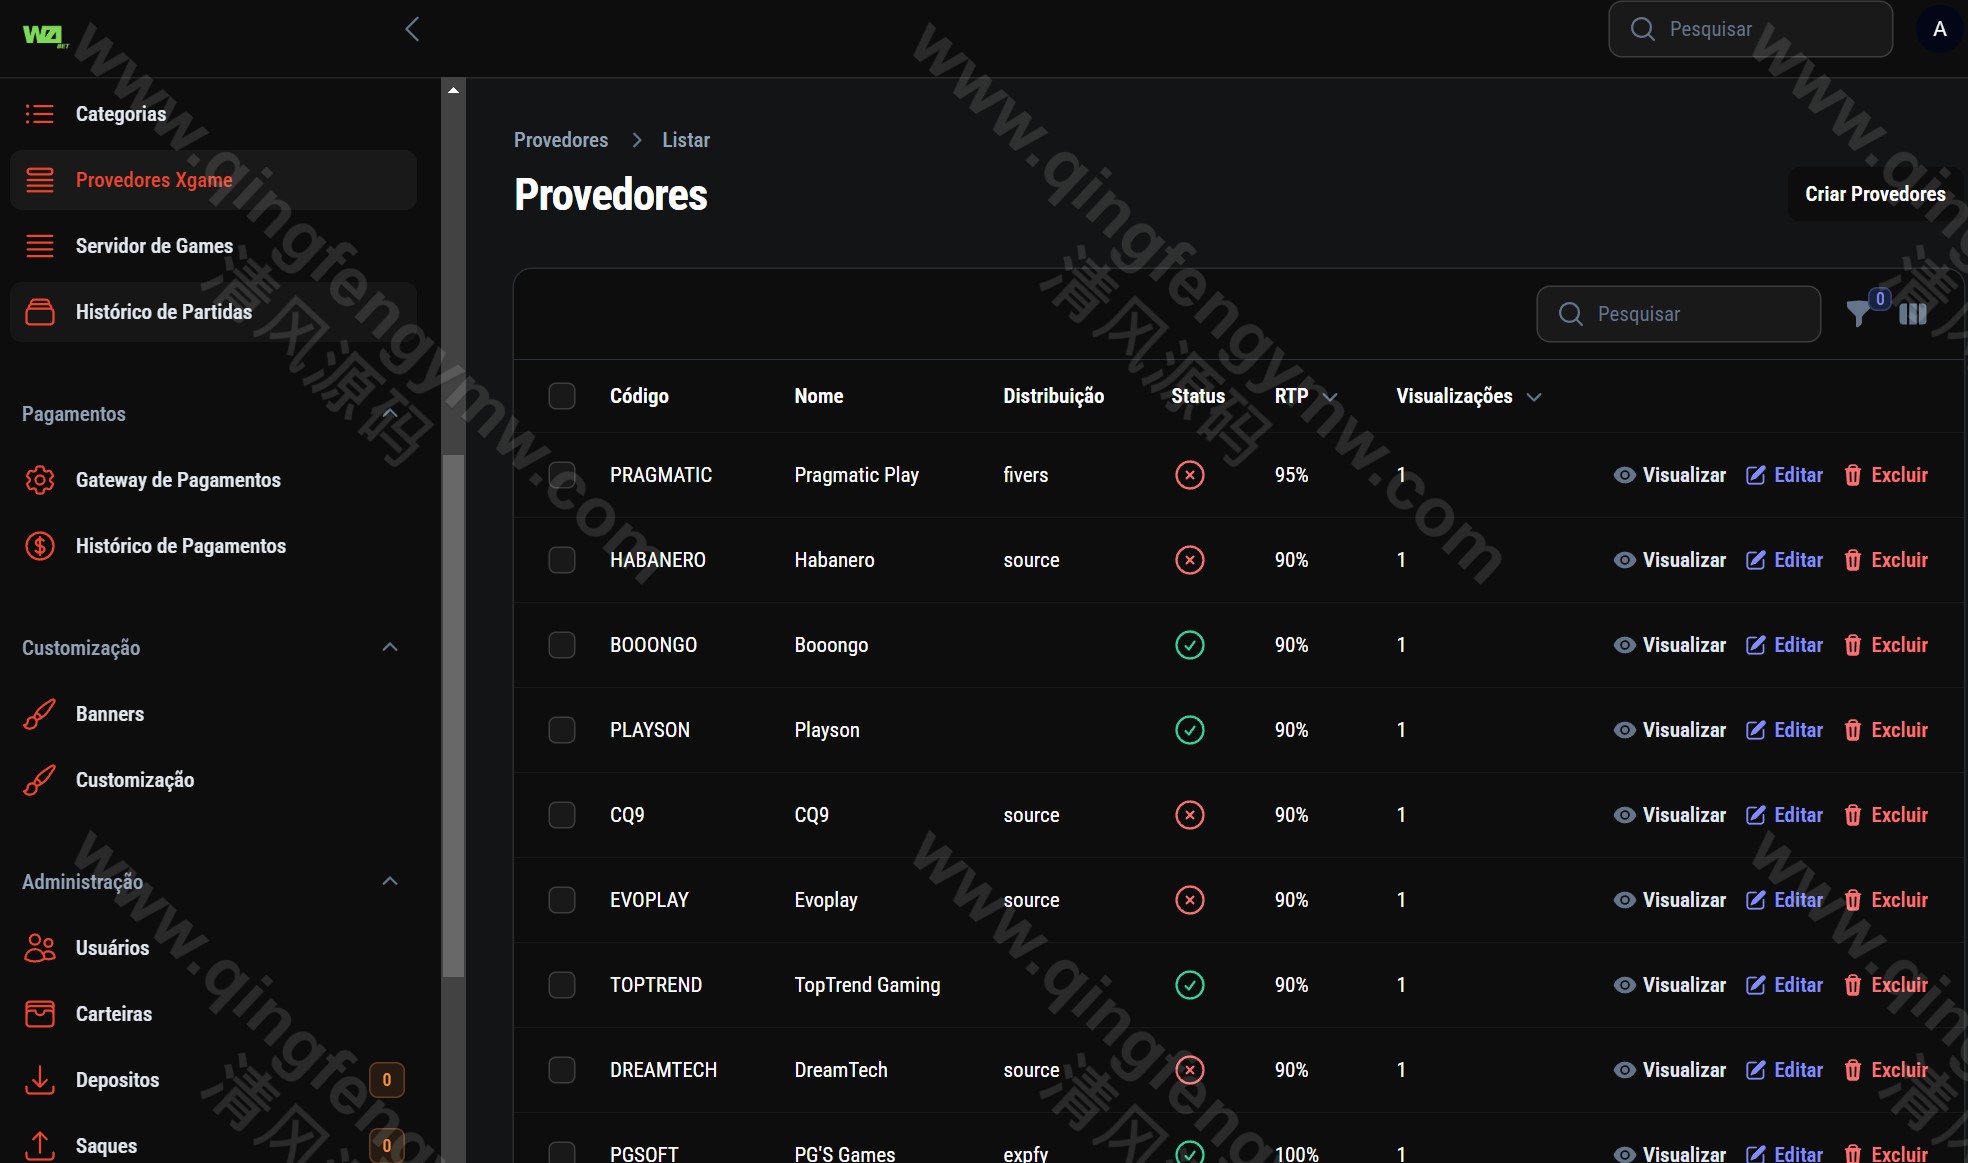
Task: Click the sidebar scrollbar up arrow
Action: pyautogui.click(x=453, y=90)
